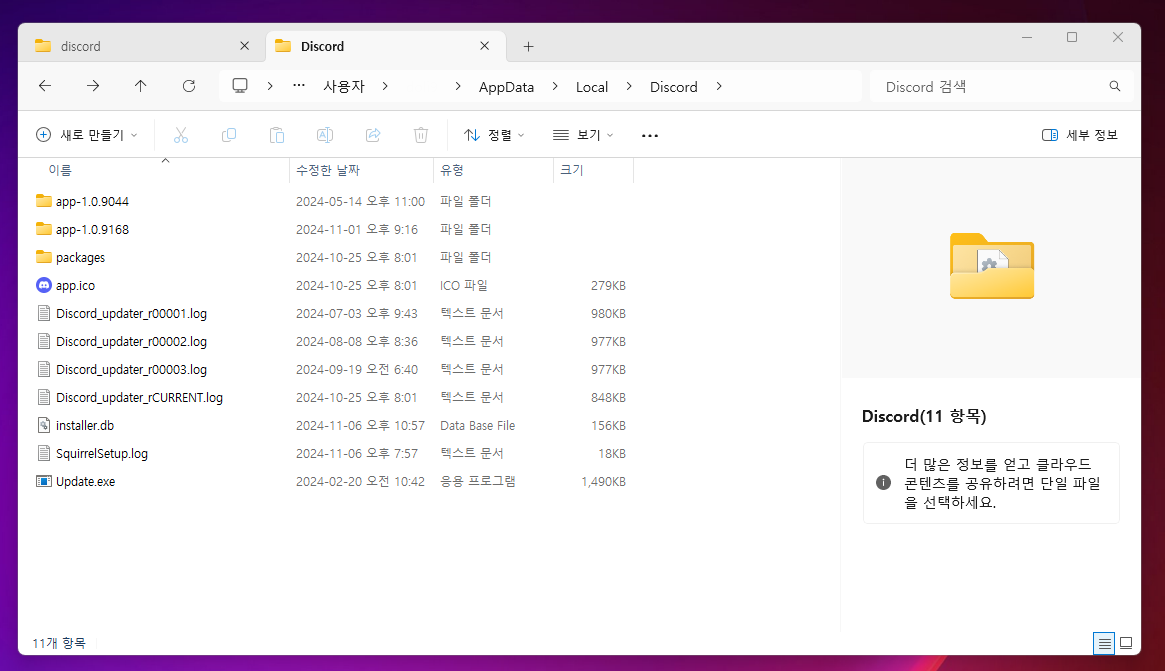Select the installer.db file icon
This screenshot has width=1165, height=671.
coord(44,425)
